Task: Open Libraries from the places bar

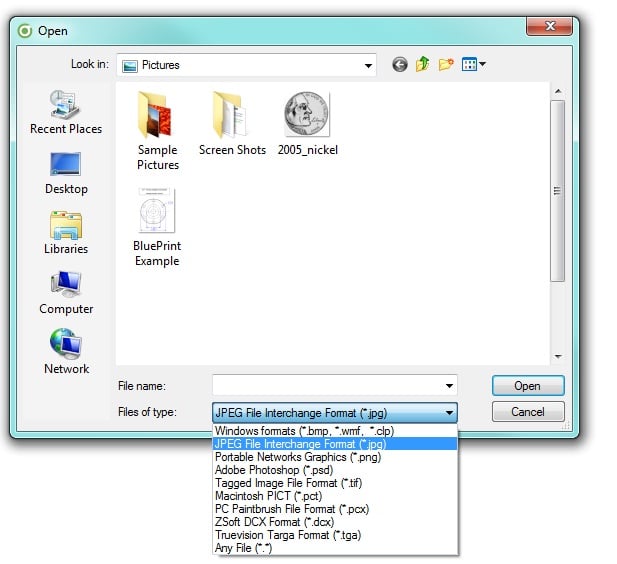Action: pos(66,232)
